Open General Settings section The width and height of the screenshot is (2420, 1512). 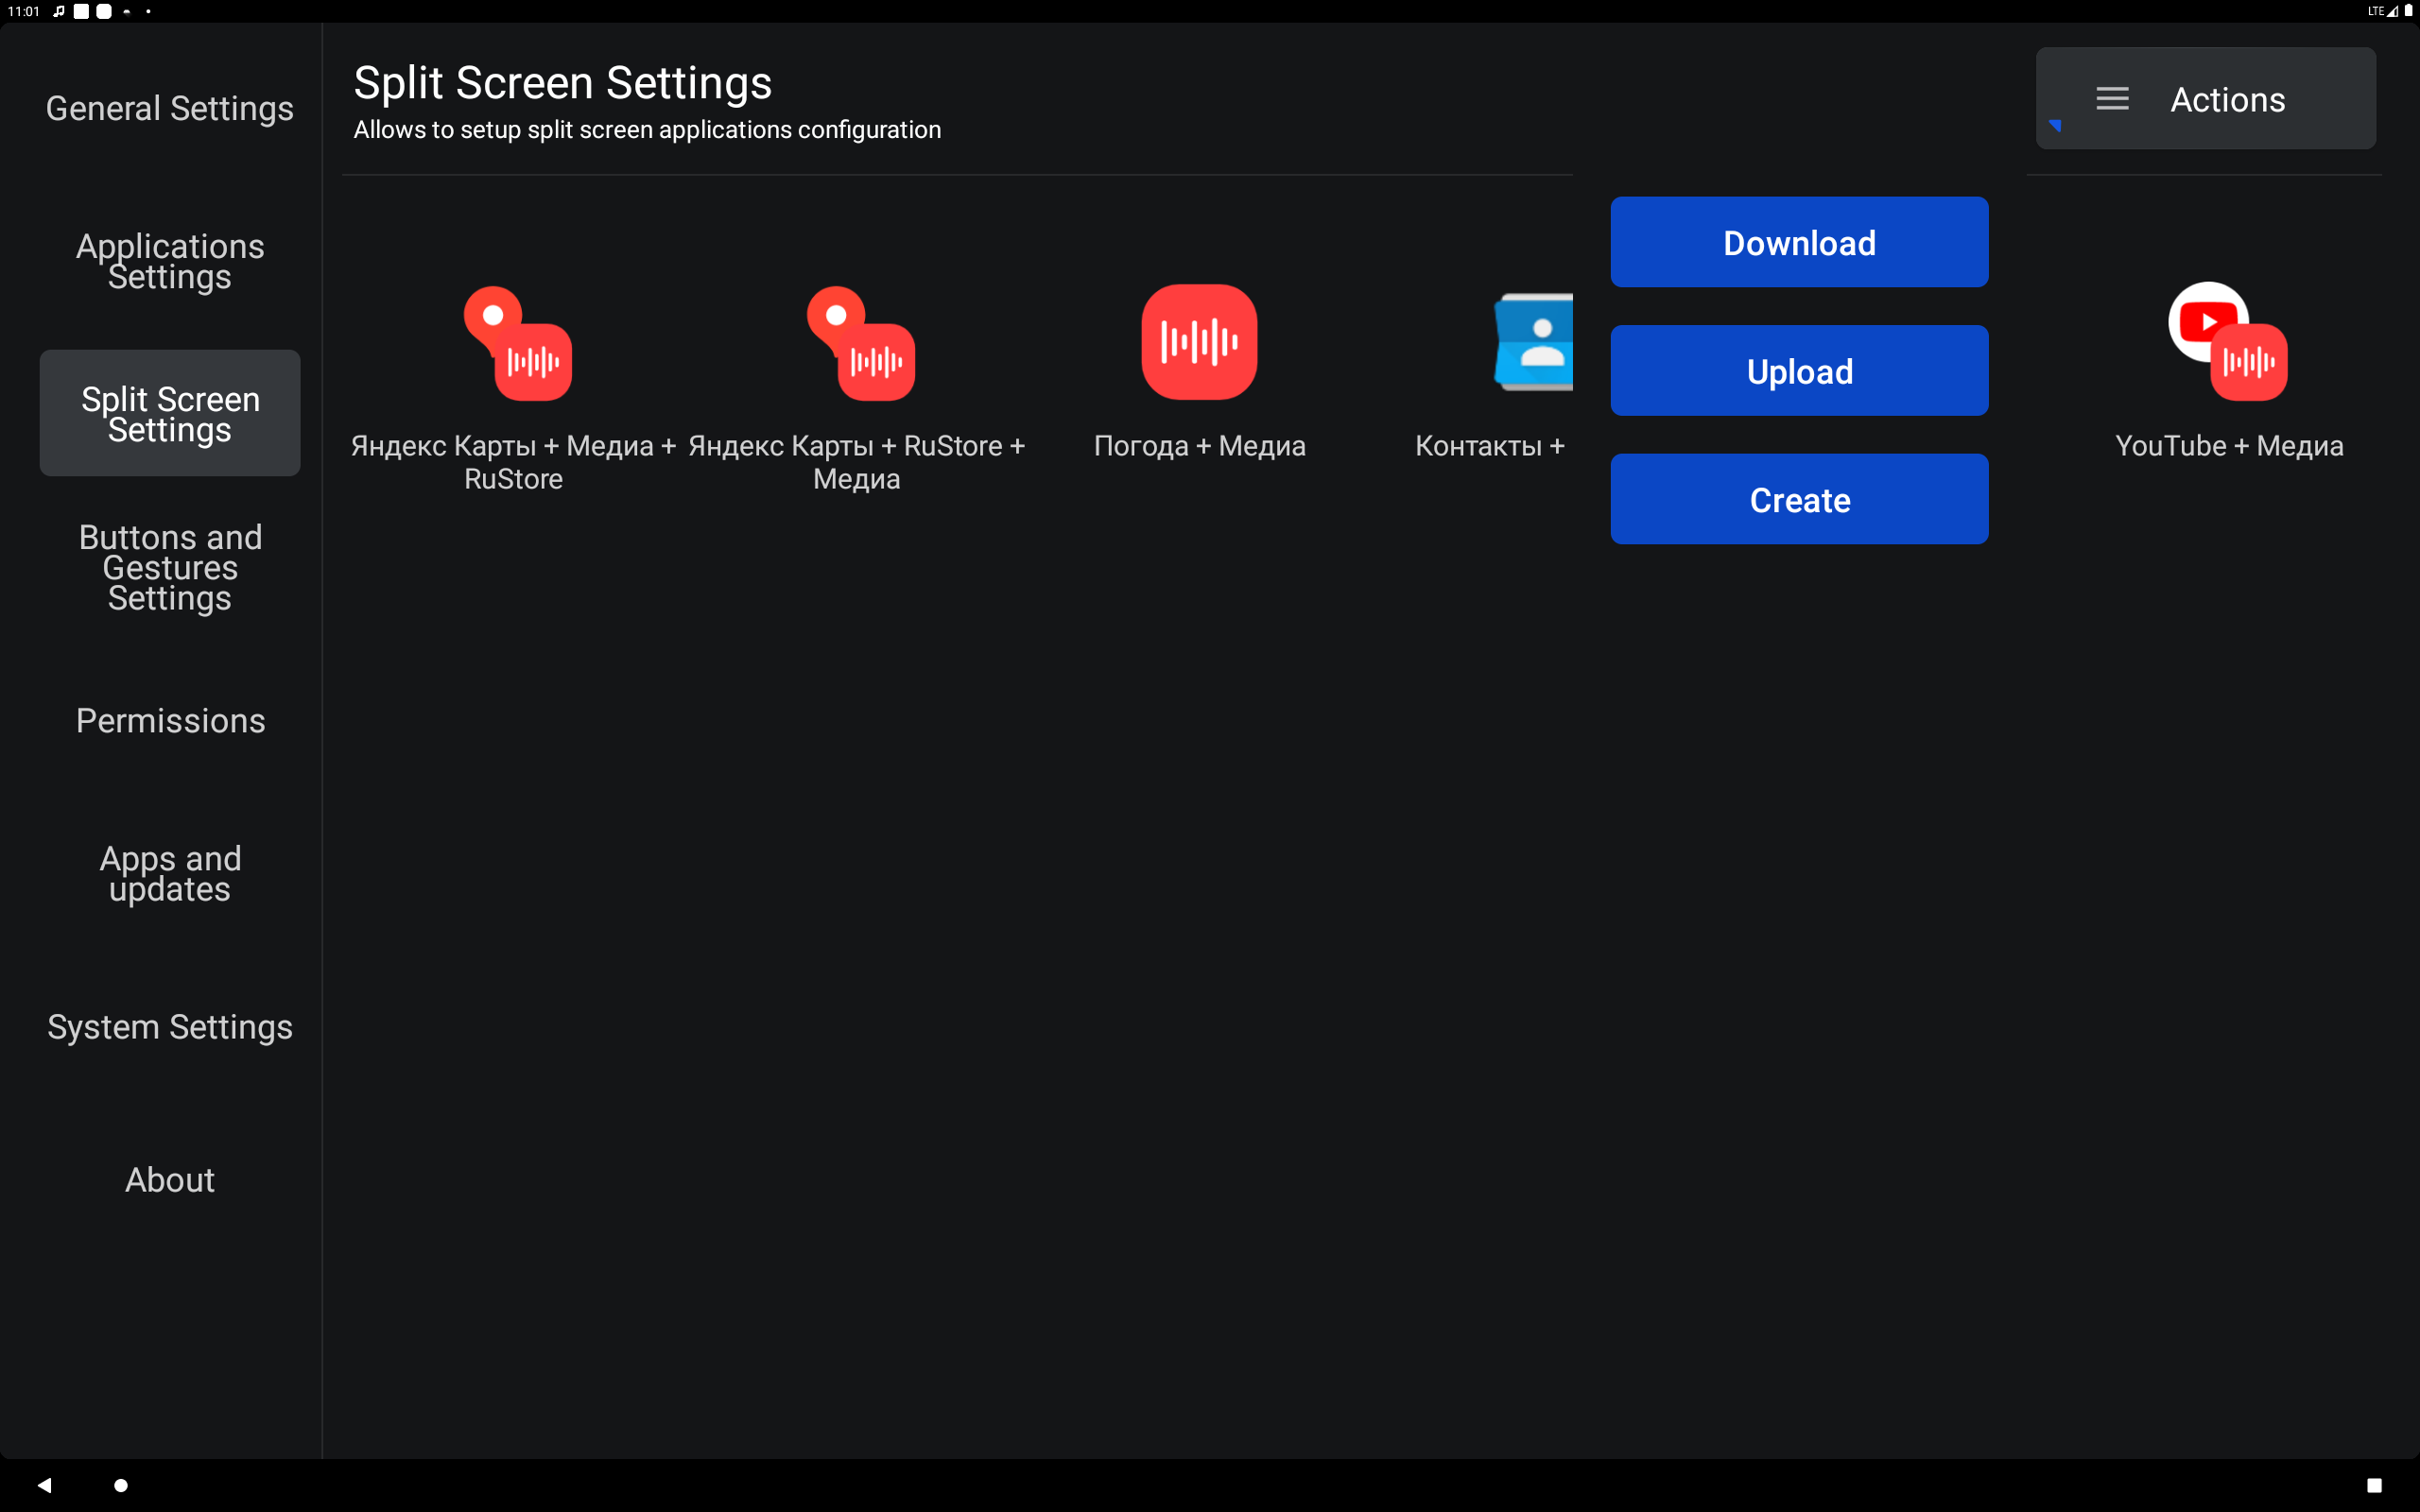tap(170, 108)
